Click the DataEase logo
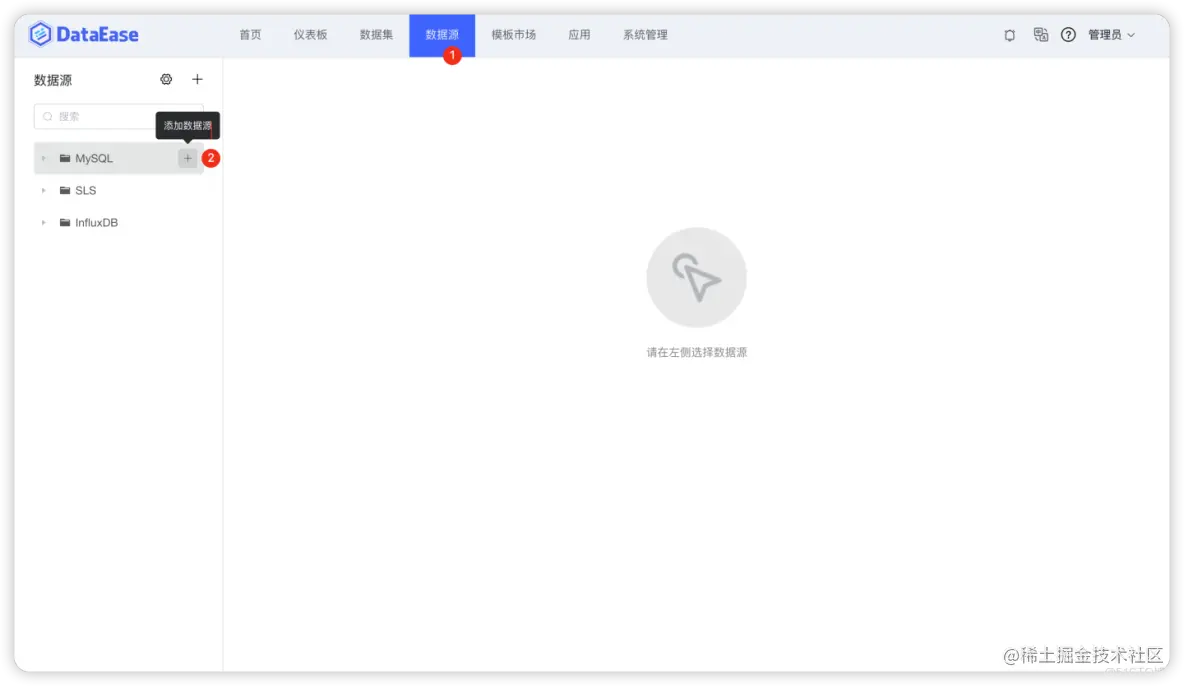1184x686 pixels. (83, 34)
